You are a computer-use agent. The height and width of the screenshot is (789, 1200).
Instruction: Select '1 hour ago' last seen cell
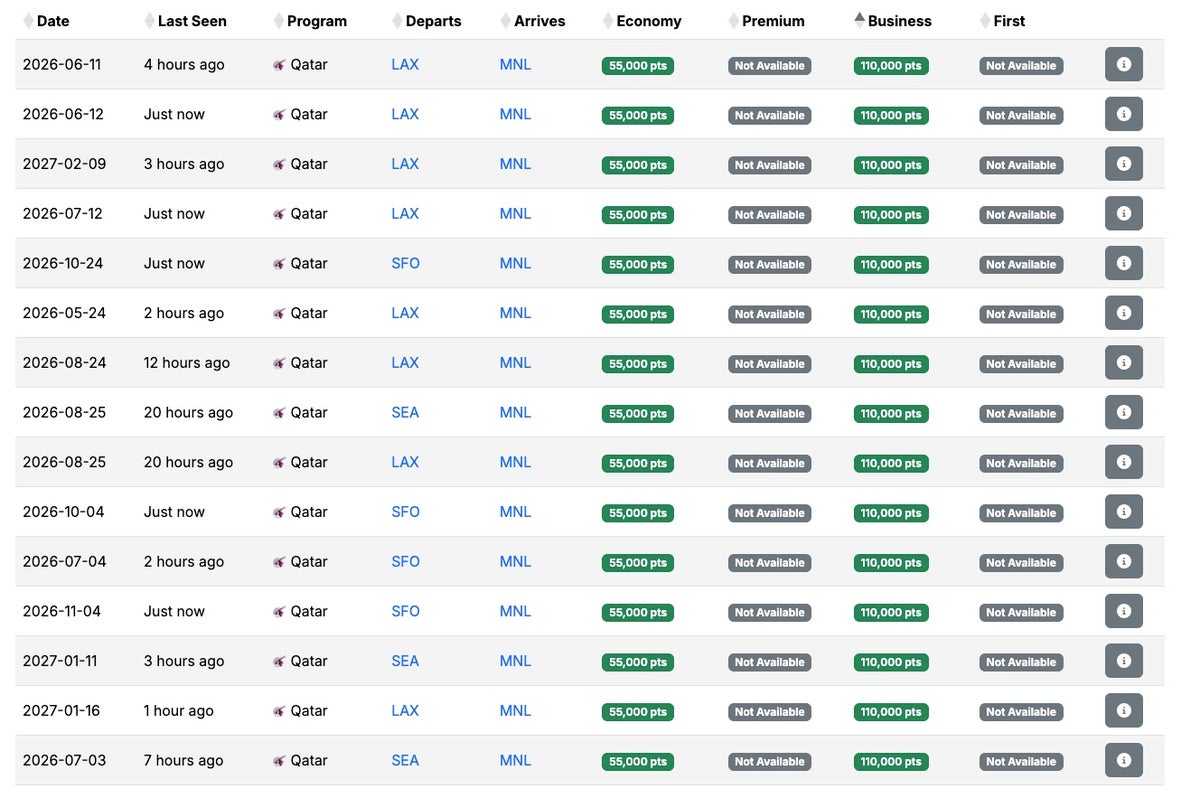(179, 710)
